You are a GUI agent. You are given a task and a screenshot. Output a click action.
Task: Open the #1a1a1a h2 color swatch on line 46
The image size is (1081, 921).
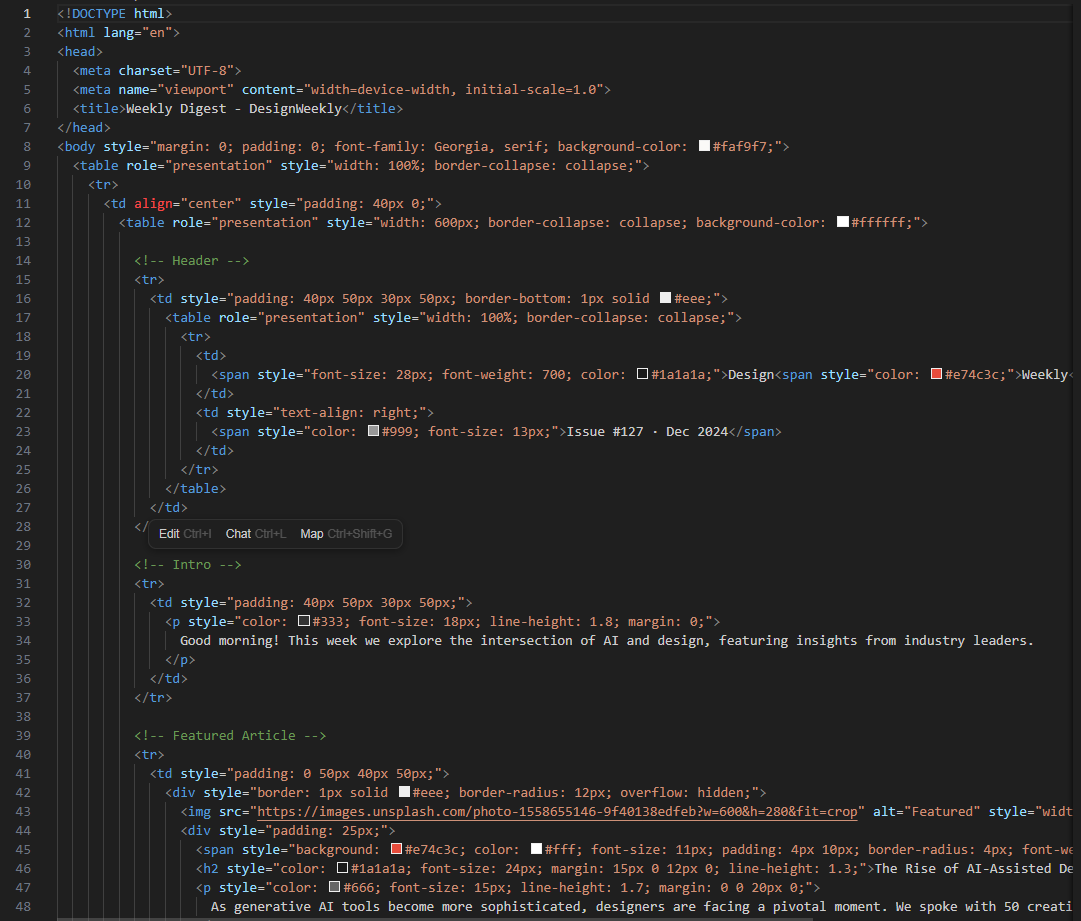coord(343,868)
